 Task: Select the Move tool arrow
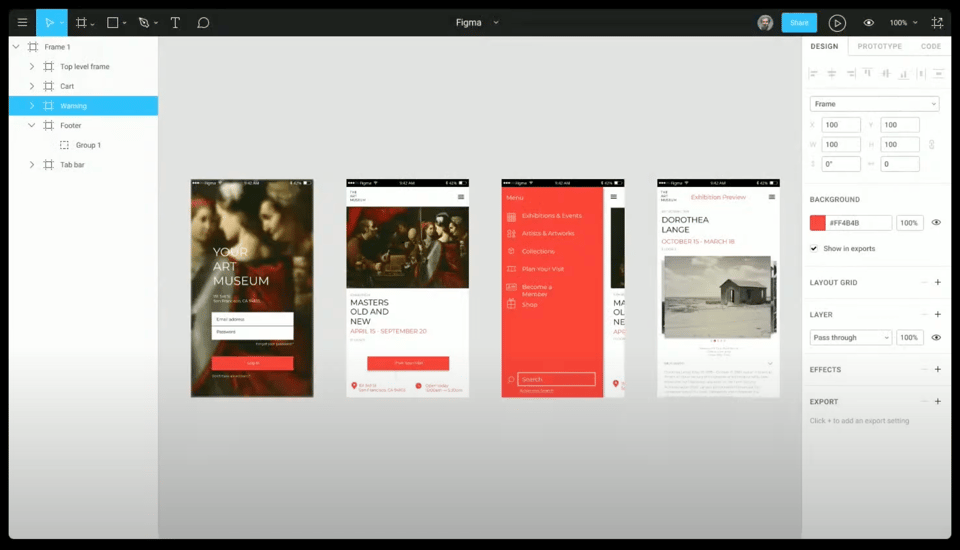tap(49, 23)
